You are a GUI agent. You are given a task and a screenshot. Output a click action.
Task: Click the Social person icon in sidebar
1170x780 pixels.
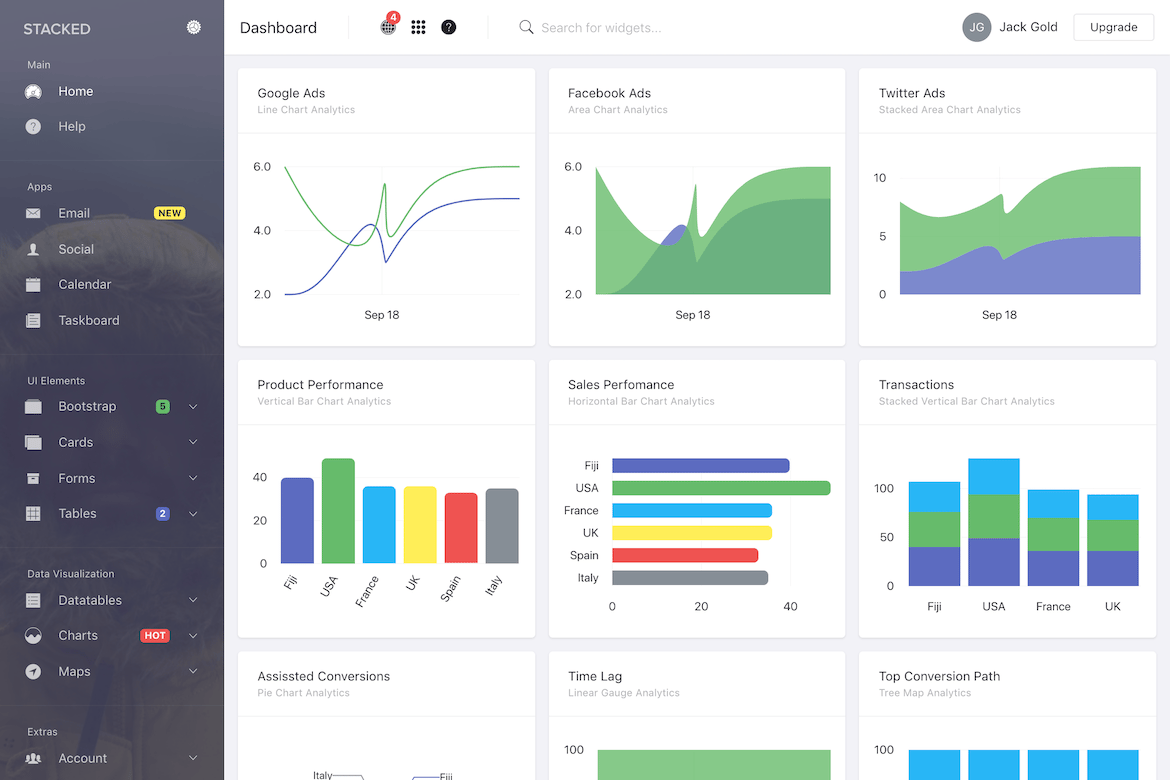click(34, 249)
